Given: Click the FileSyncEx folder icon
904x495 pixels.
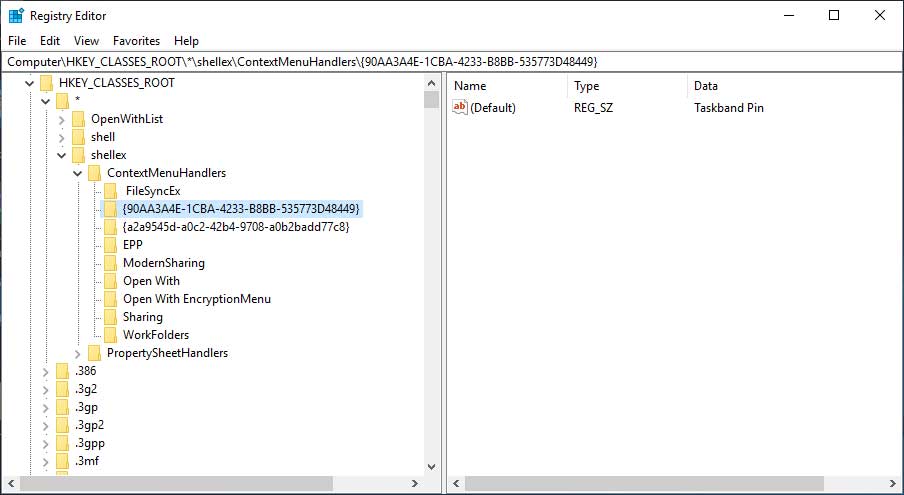Looking at the screenshot, I should click(111, 191).
